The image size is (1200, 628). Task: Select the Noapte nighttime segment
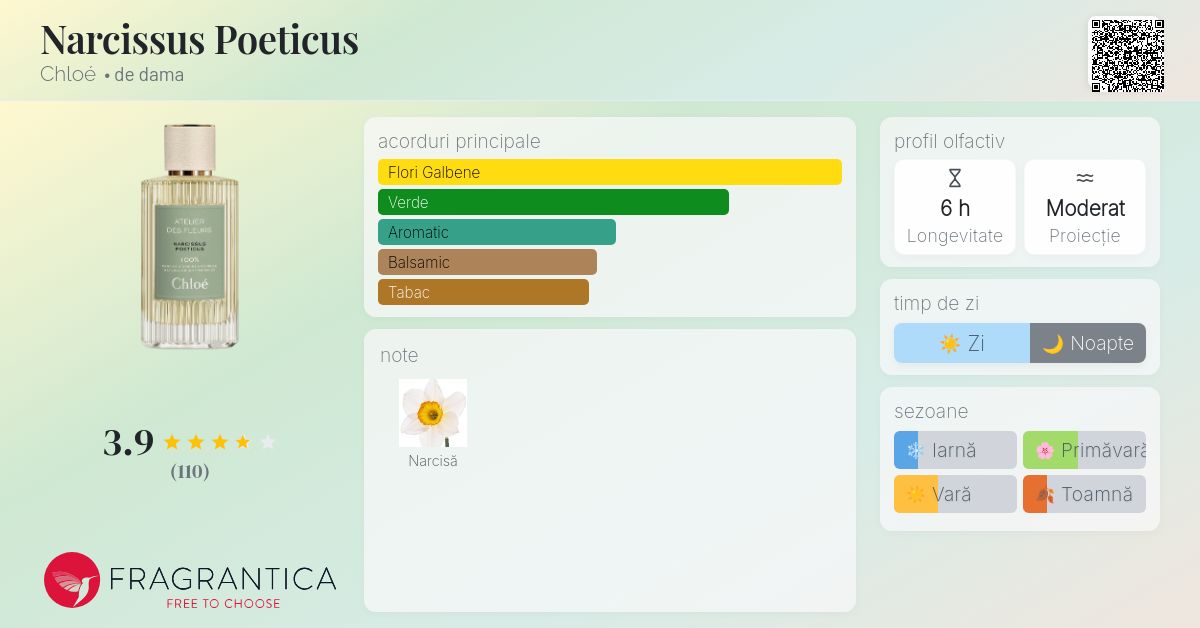(1088, 343)
